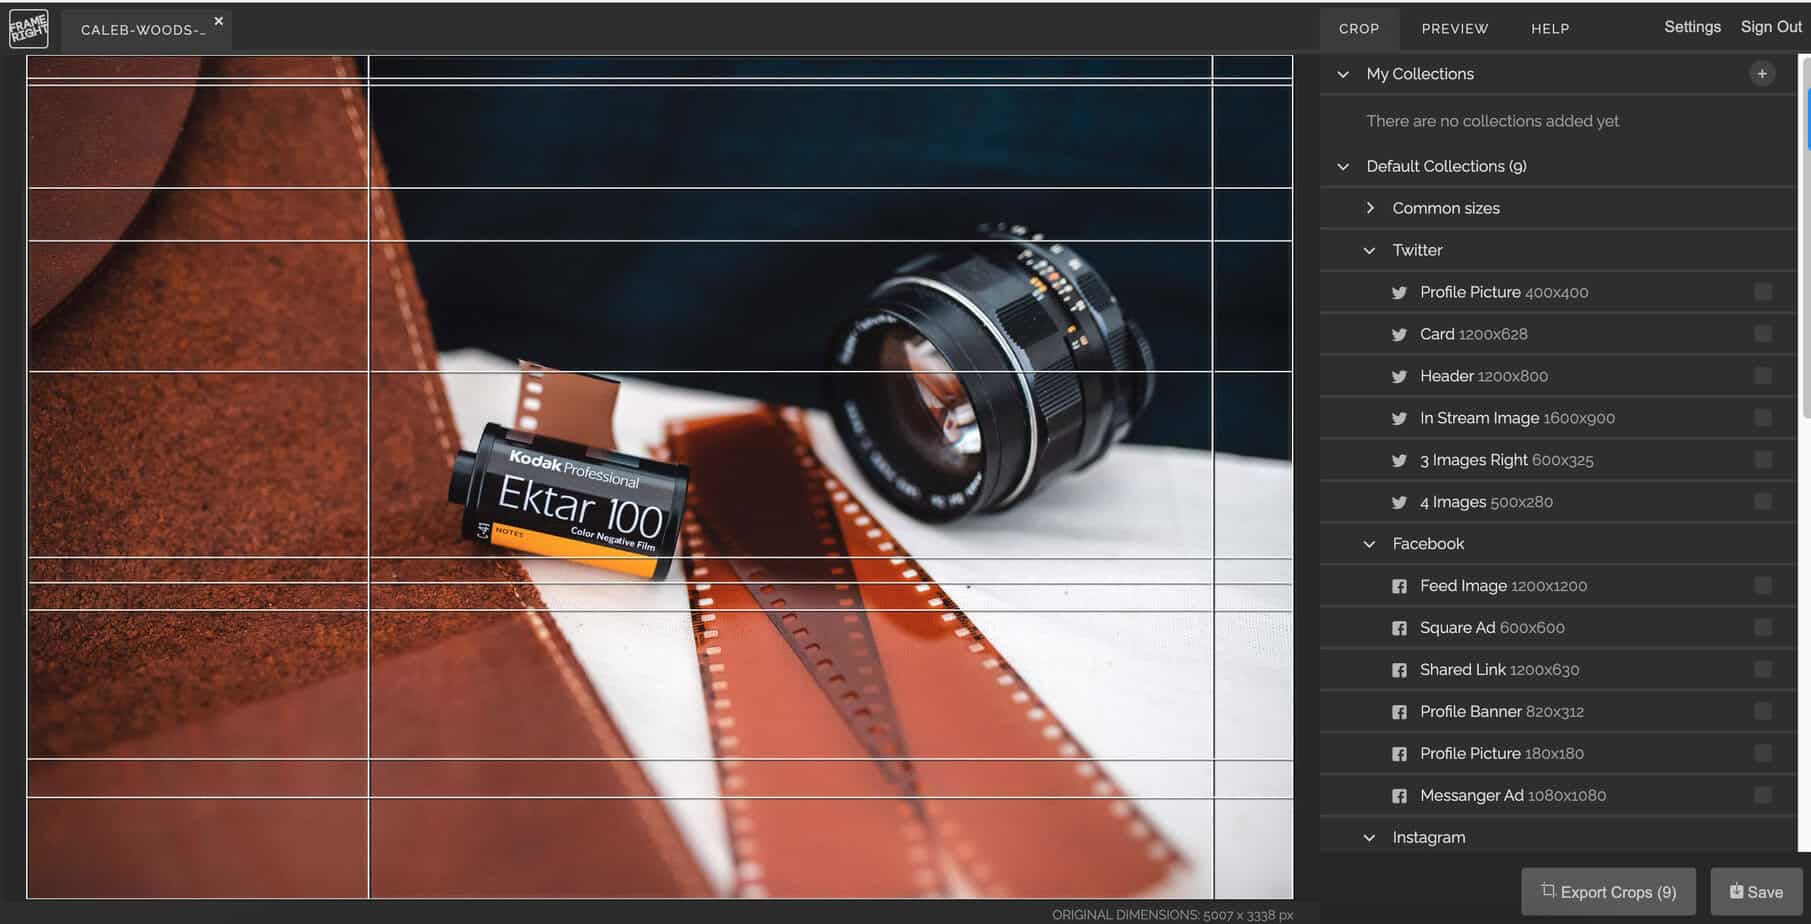
Task: Click the Frame Right logo icon
Action: [28, 29]
